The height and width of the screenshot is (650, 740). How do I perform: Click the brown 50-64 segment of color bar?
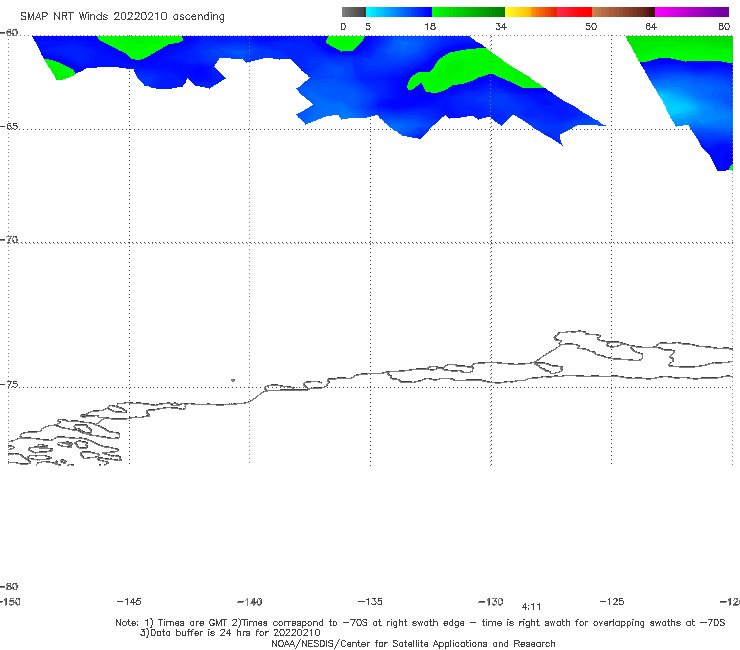coord(623,12)
